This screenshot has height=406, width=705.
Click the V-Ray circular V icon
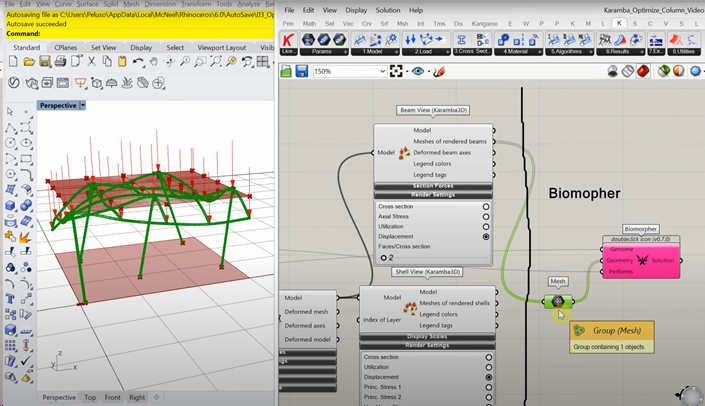pyautogui.click(x=14, y=83)
